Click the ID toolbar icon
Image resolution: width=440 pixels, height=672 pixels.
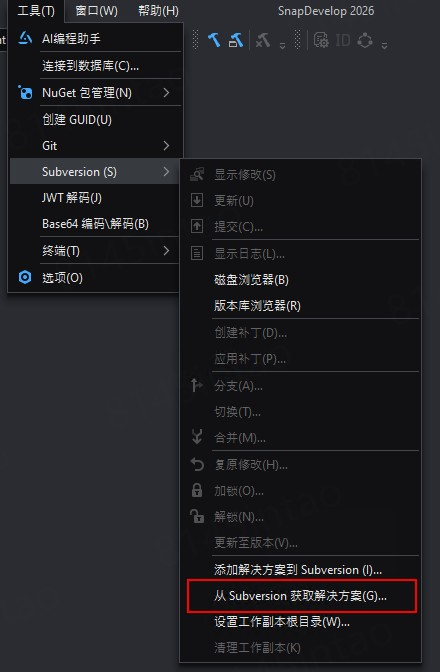point(343,40)
